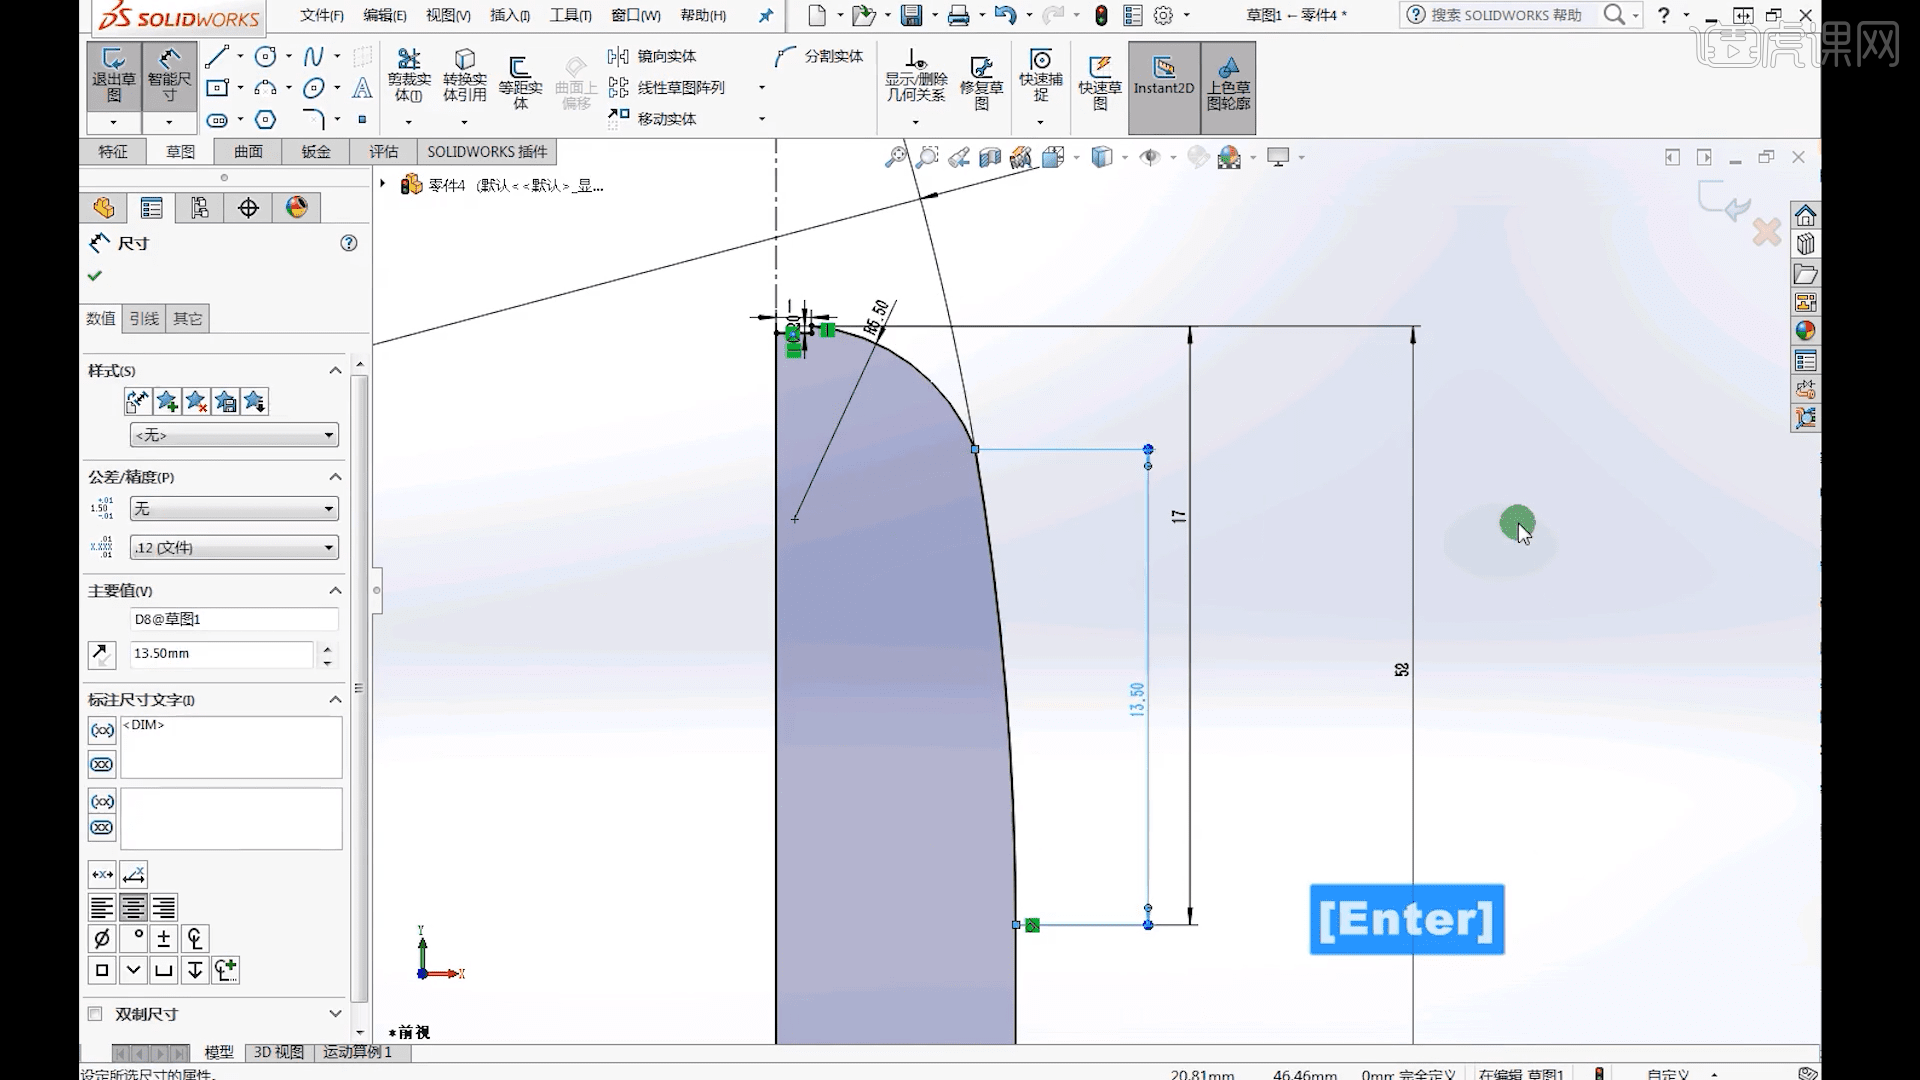Viewport: 1920px width, 1080px height.
Task: Click the SOLIDWORKS help search box
Action: pos(1505,15)
